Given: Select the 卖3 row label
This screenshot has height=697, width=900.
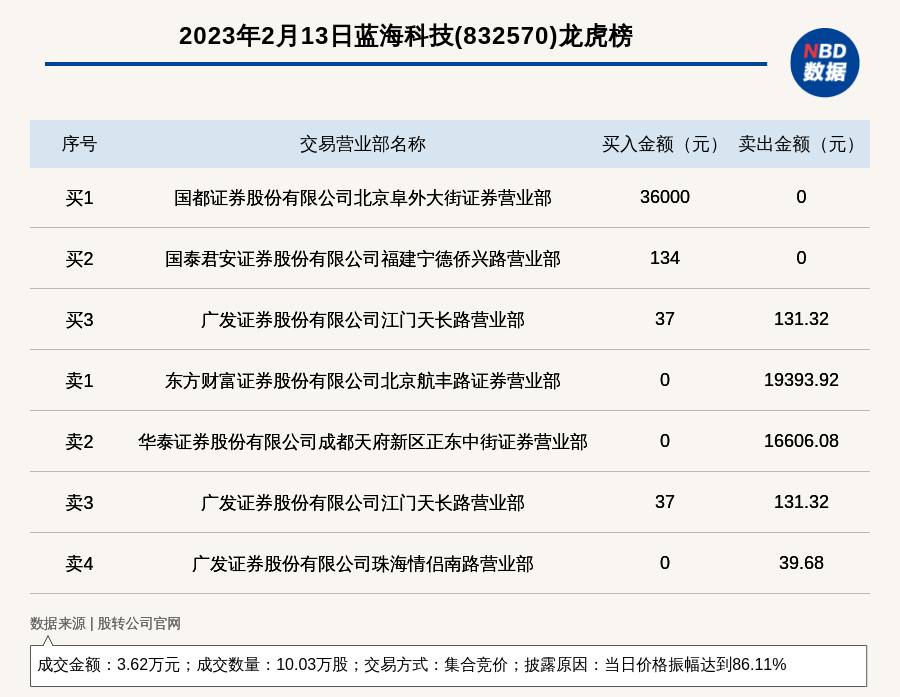Looking at the screenshot, I should click(79, 503).
